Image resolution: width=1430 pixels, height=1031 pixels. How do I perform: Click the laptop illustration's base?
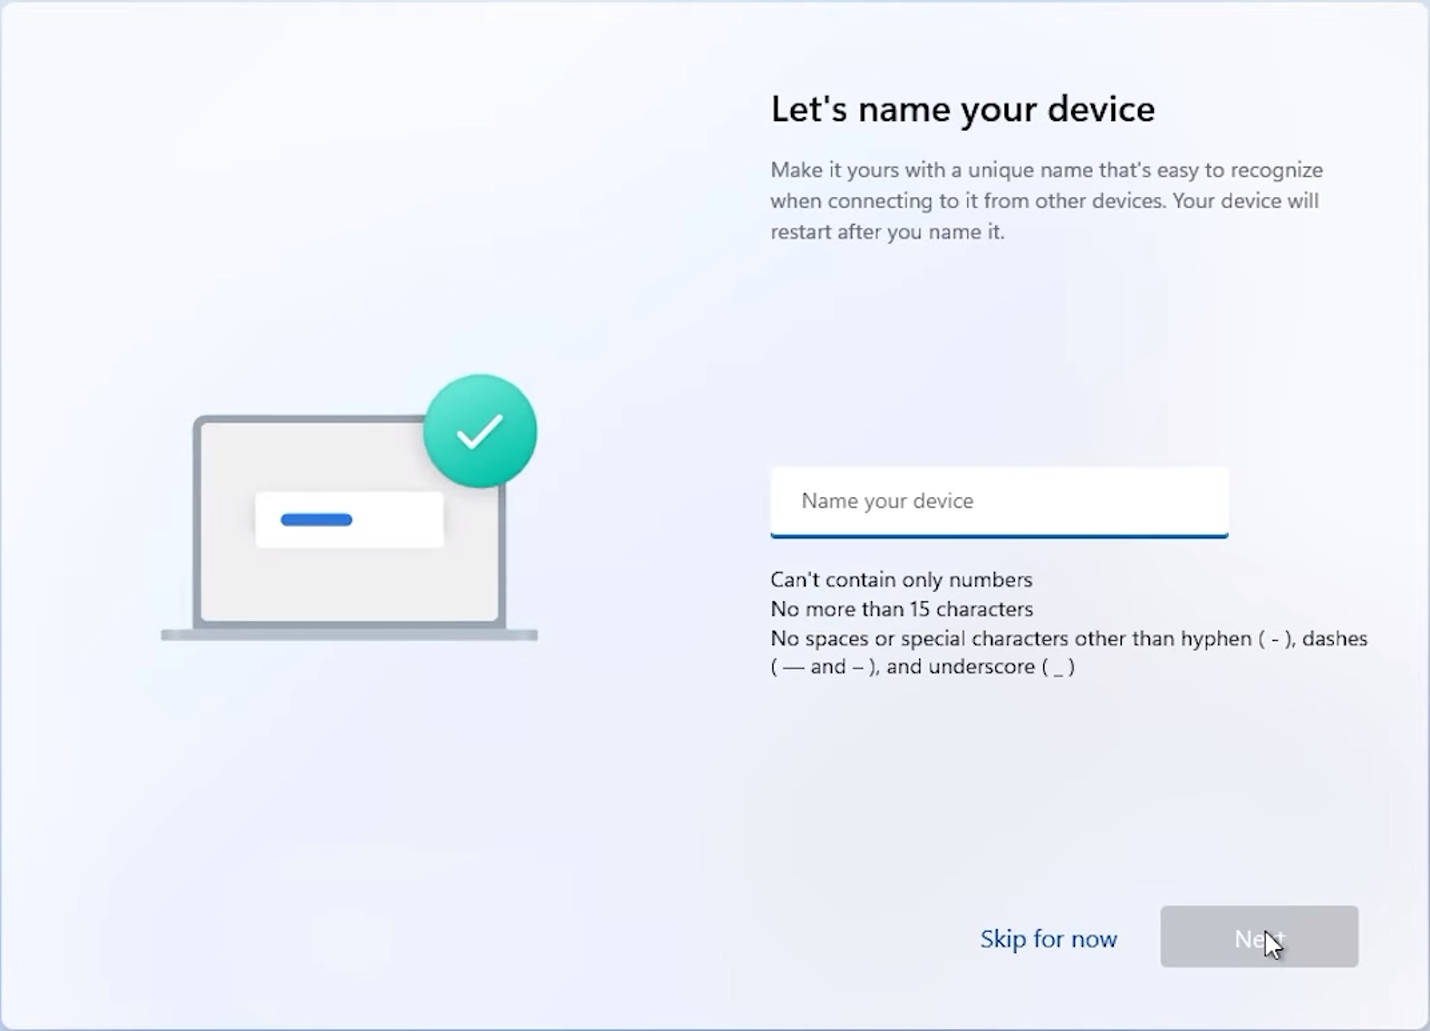pyautogui.click(x=349, y=635)
